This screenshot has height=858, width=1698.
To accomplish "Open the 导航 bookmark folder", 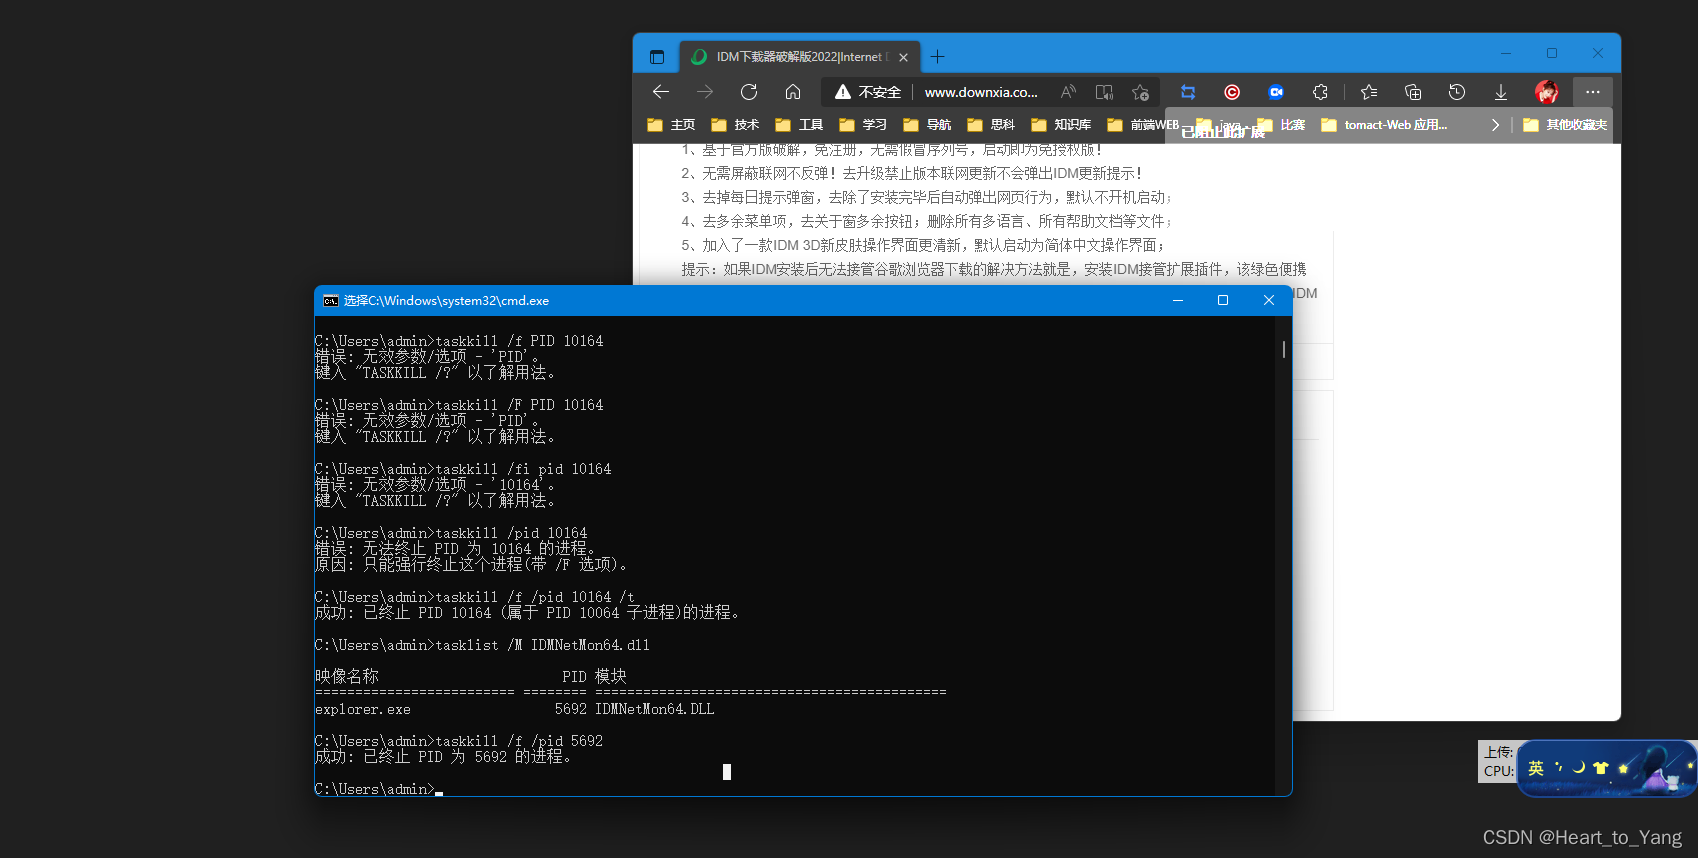I will [x=927, y=125].
